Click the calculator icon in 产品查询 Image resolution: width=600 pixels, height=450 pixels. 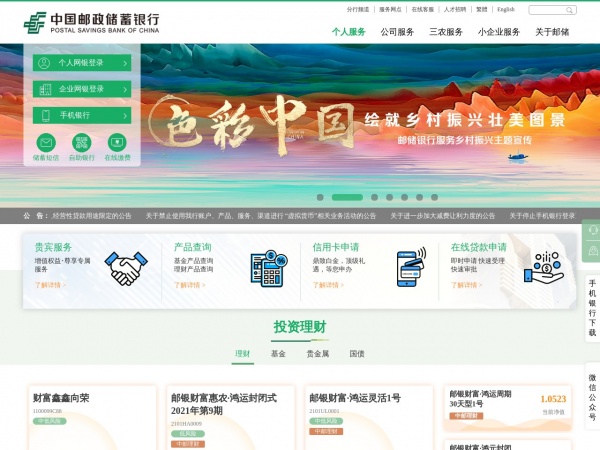[x=269, y=268]
